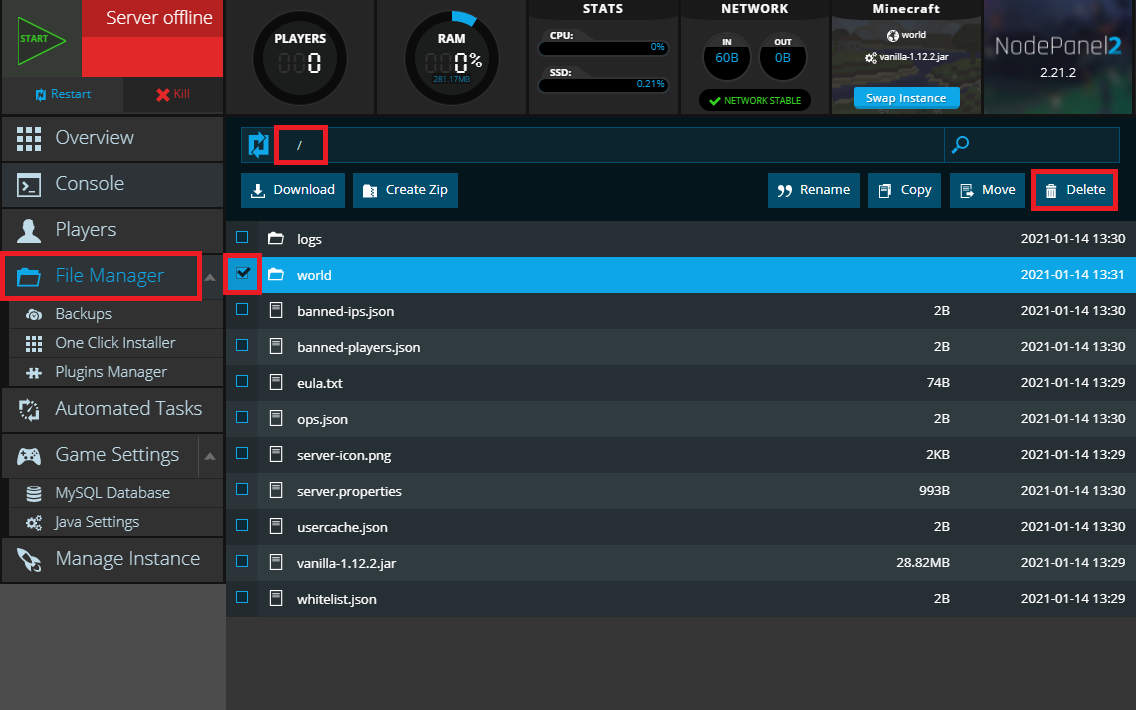Click the server-icon.png file icon
Viewport: 1136px width, 710px height.
(276, 454)
